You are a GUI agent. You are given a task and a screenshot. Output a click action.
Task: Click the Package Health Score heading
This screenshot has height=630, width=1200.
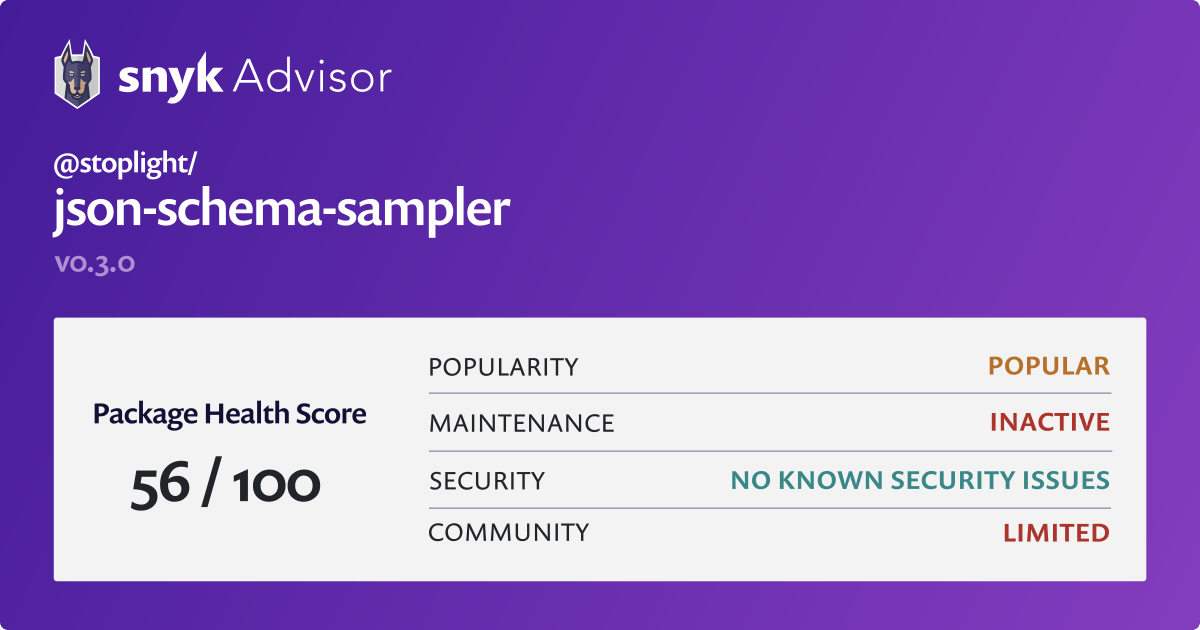230,414
